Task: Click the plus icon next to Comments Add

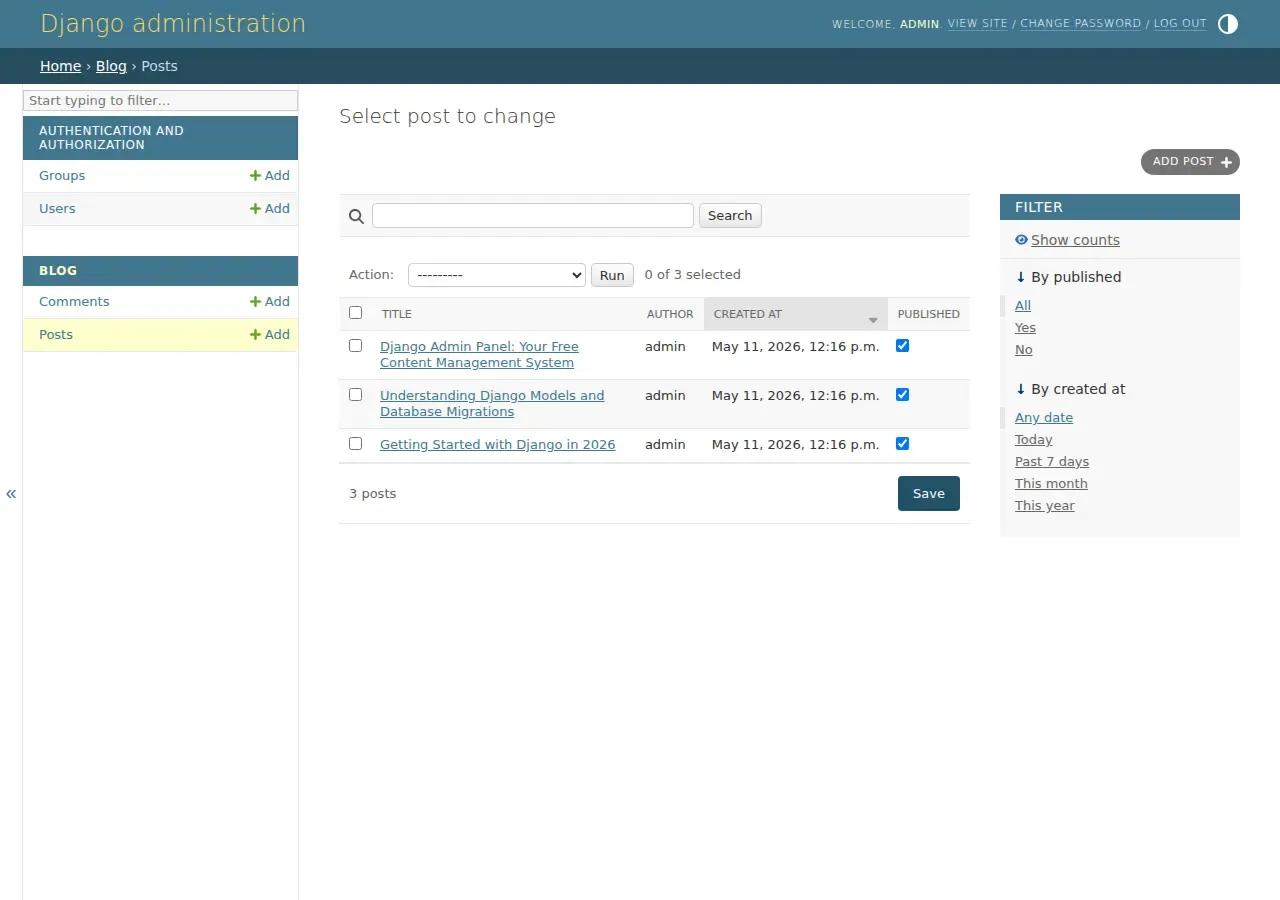Action: (255, 301)
